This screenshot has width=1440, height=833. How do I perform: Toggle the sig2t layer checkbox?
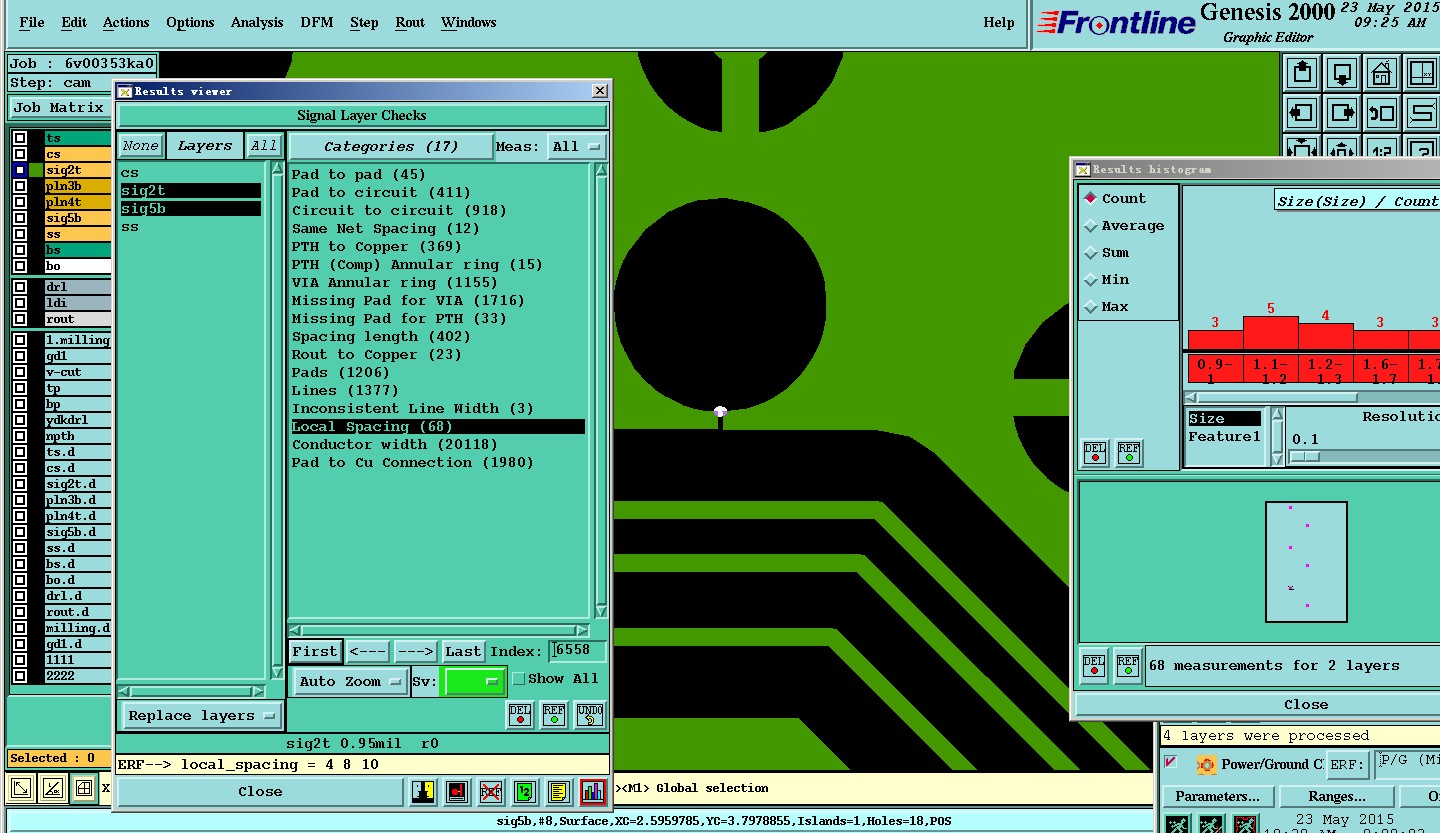[20, 170]
